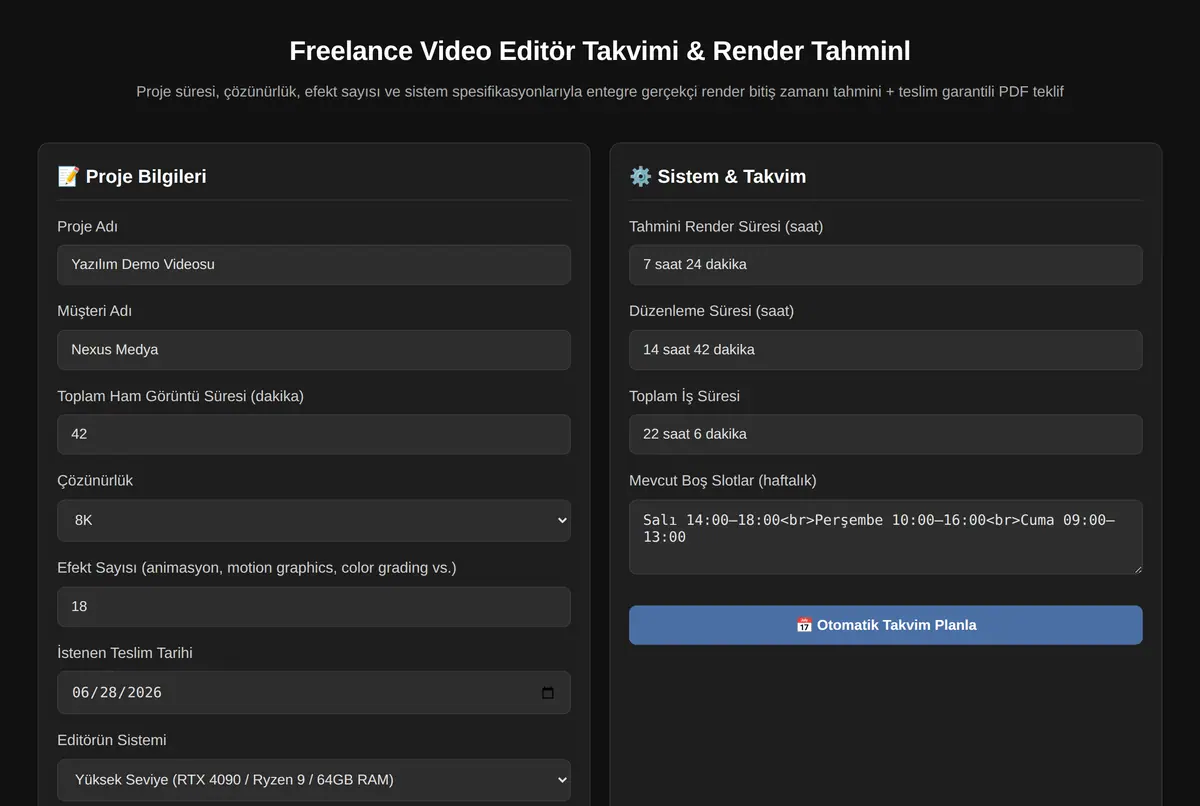Click the Toplam Ham Görüntü Süresi (dakika) label
1200x806 pixels.
pos(181,396)
